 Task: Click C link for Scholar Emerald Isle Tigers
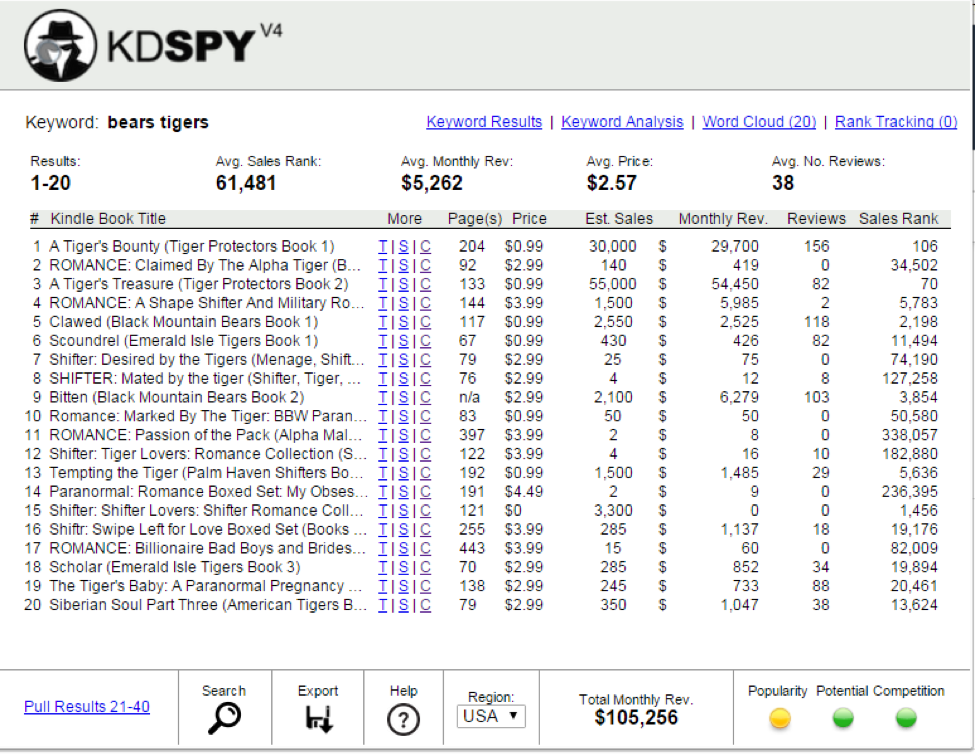pos(425,567)
